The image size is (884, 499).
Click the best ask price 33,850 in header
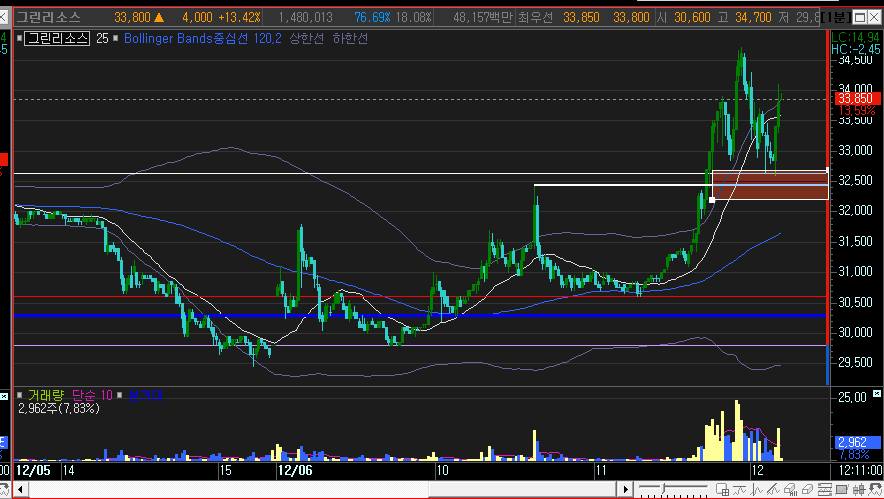click(x=581, y=17)
